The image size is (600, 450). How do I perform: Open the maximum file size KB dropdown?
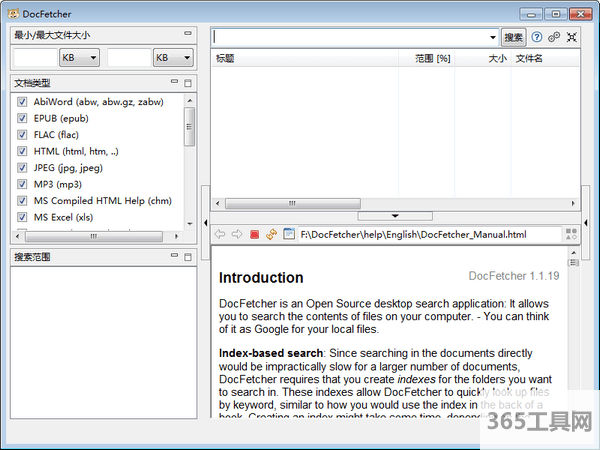coord(173,58)
